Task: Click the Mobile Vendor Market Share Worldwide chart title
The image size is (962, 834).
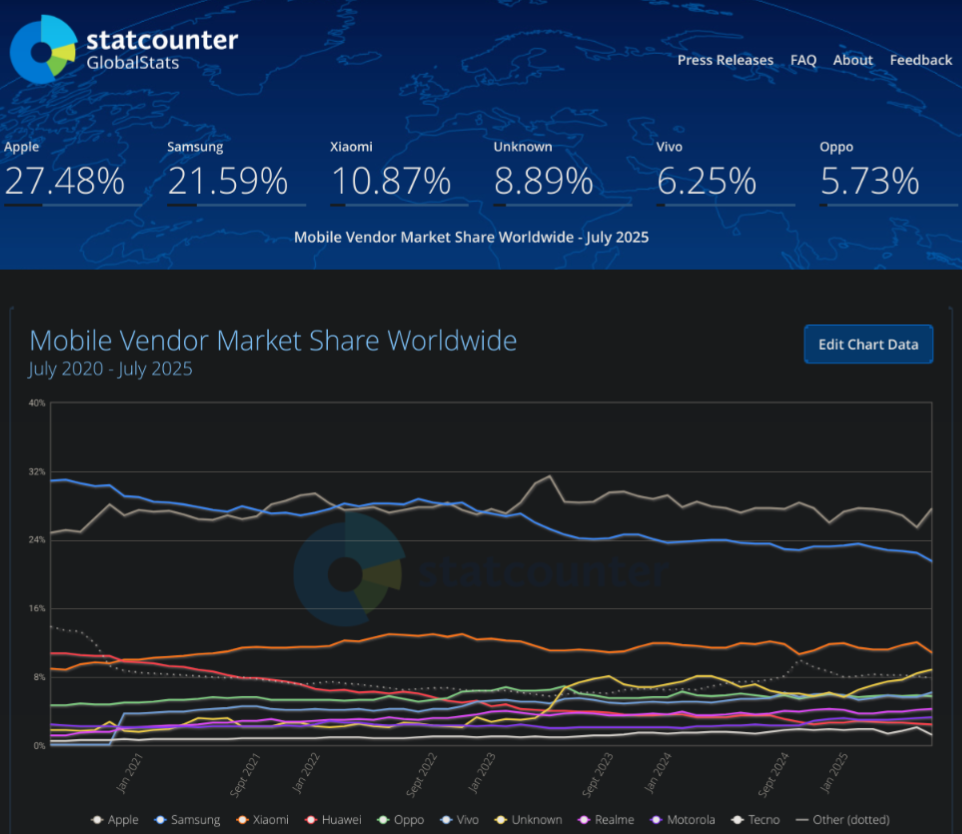Action: [x=273, y=341]
